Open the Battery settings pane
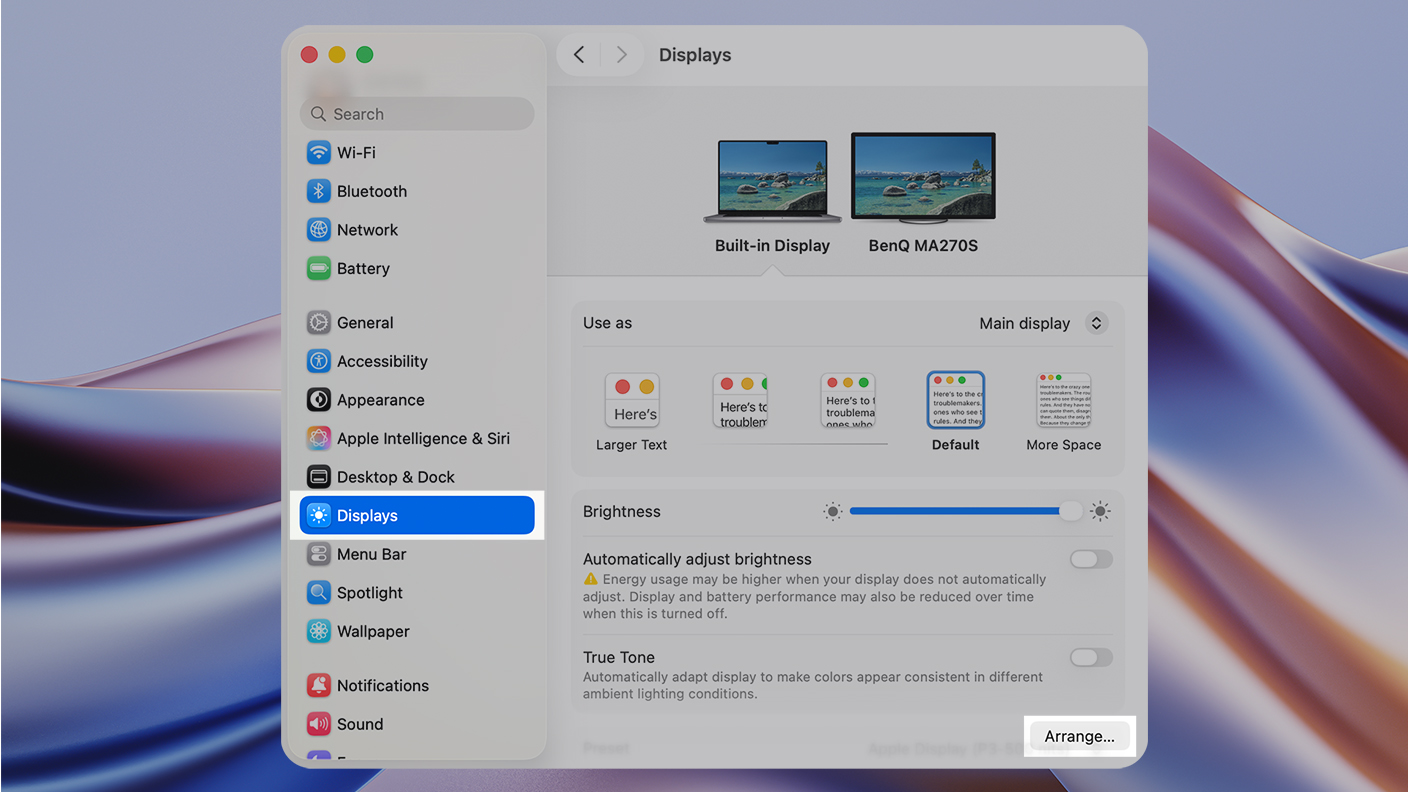 point(417,269)
